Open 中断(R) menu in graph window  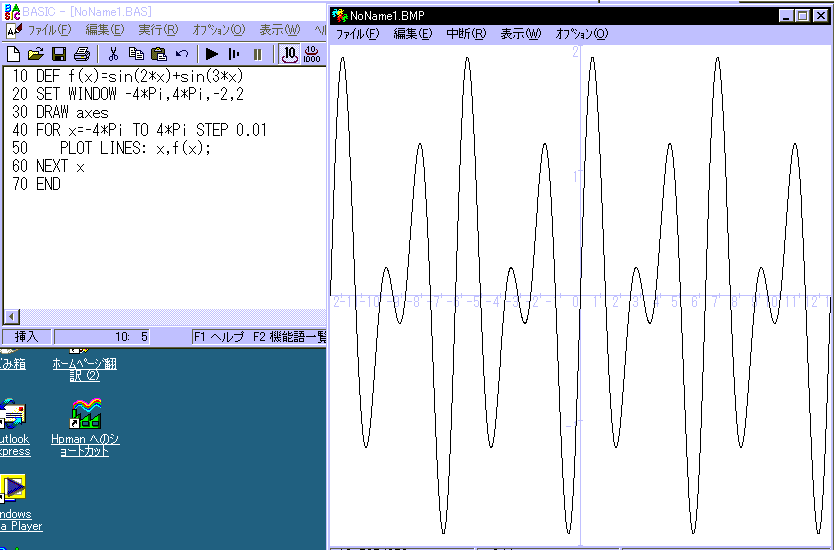tap(466, 34)
